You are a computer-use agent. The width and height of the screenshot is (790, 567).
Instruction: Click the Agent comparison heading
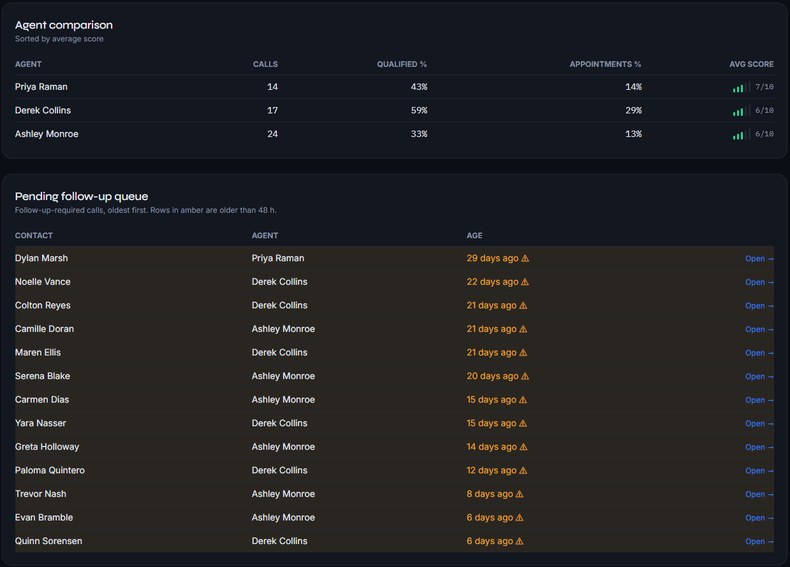pyautogui.click(x=64, y=25)
